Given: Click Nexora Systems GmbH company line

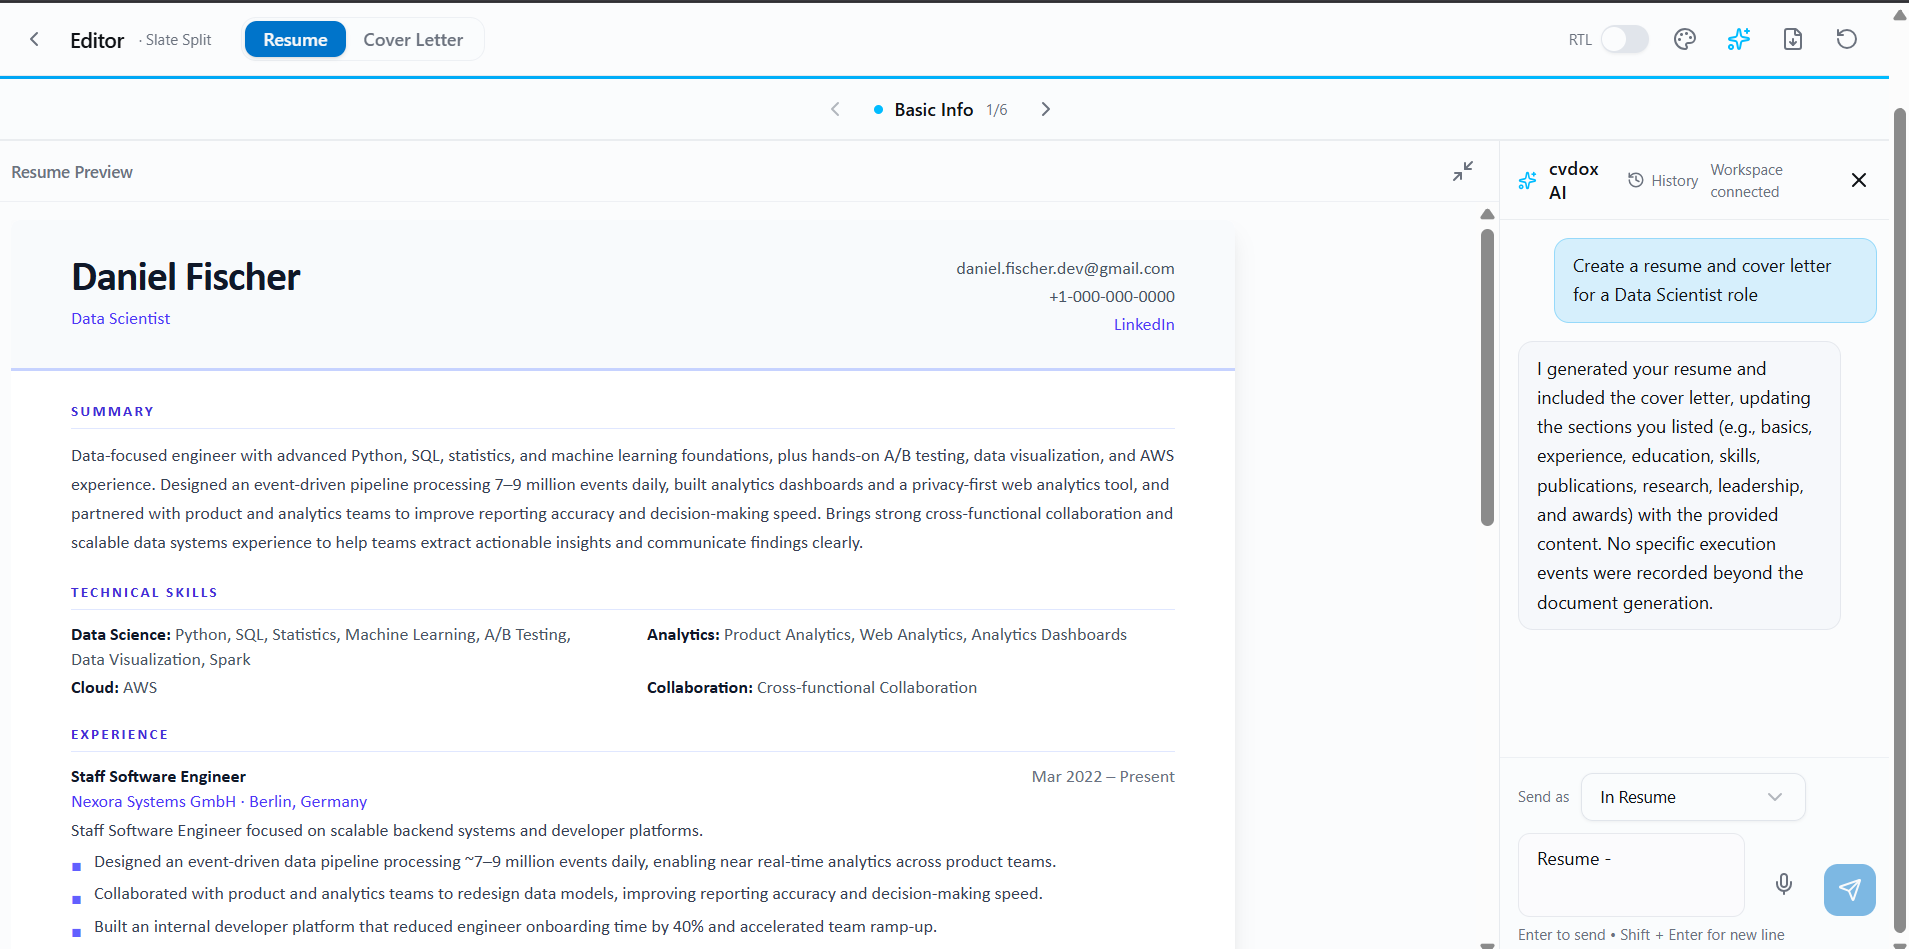Looking at the screenshot, I should click(x=219, y=801).
